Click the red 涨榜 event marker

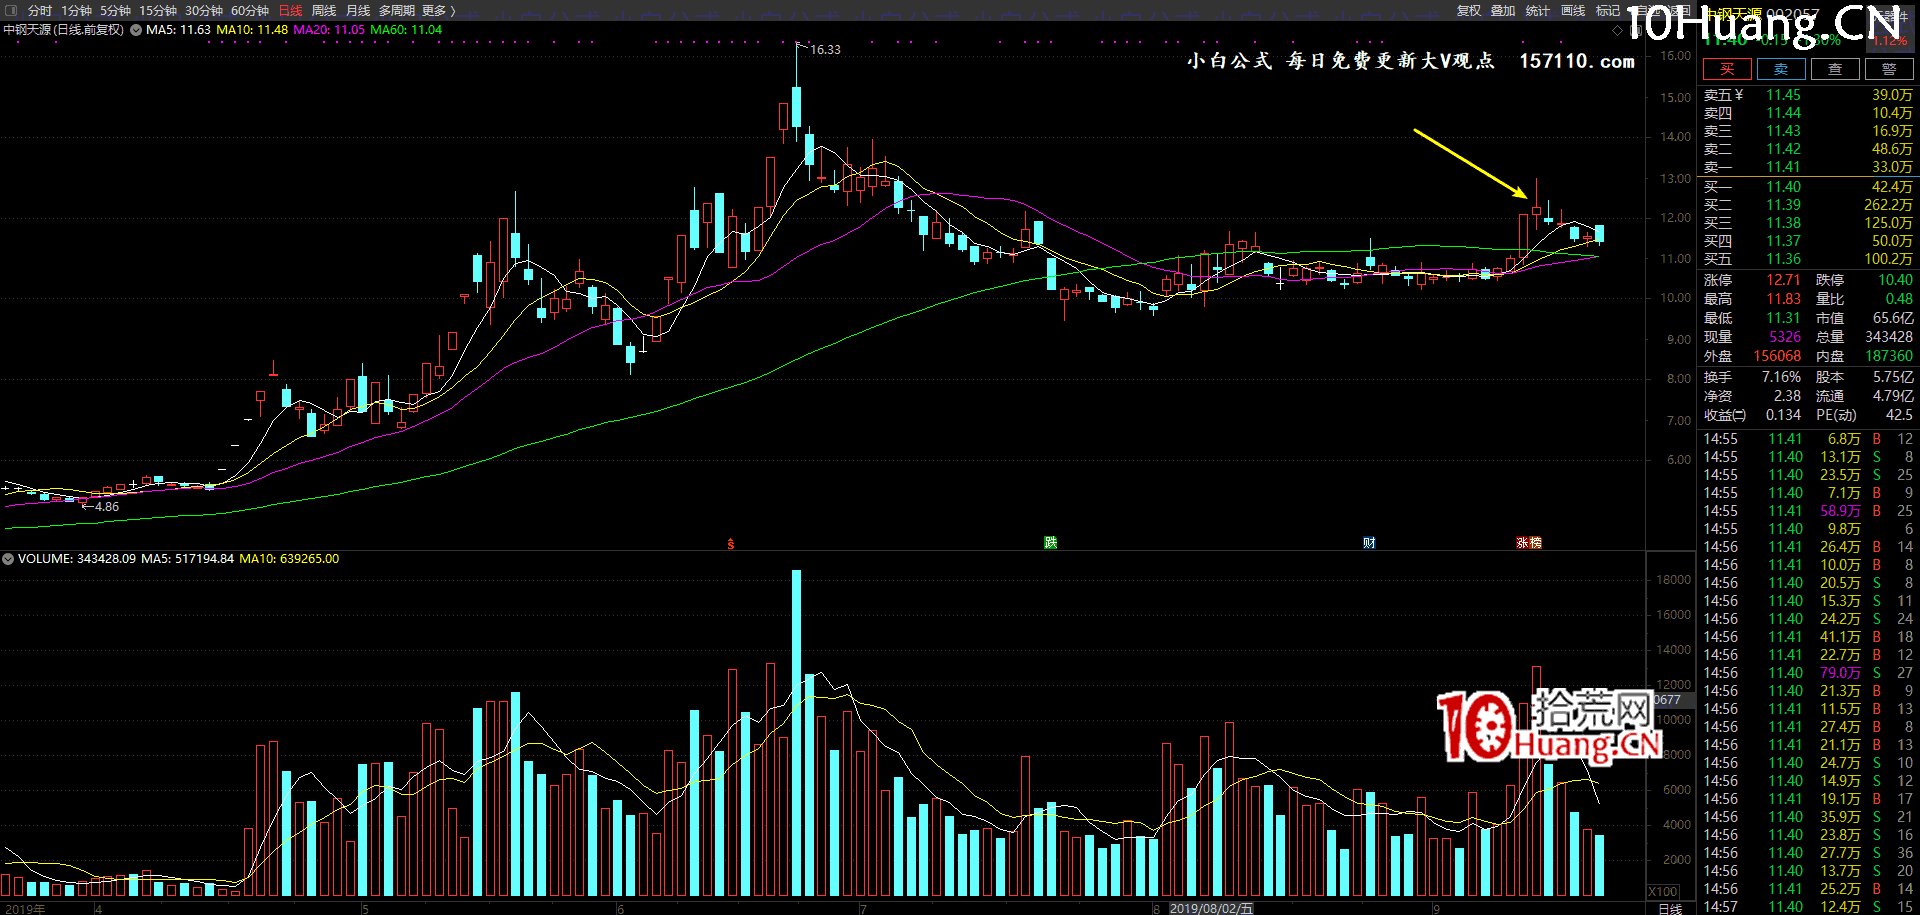[1529, 542]
